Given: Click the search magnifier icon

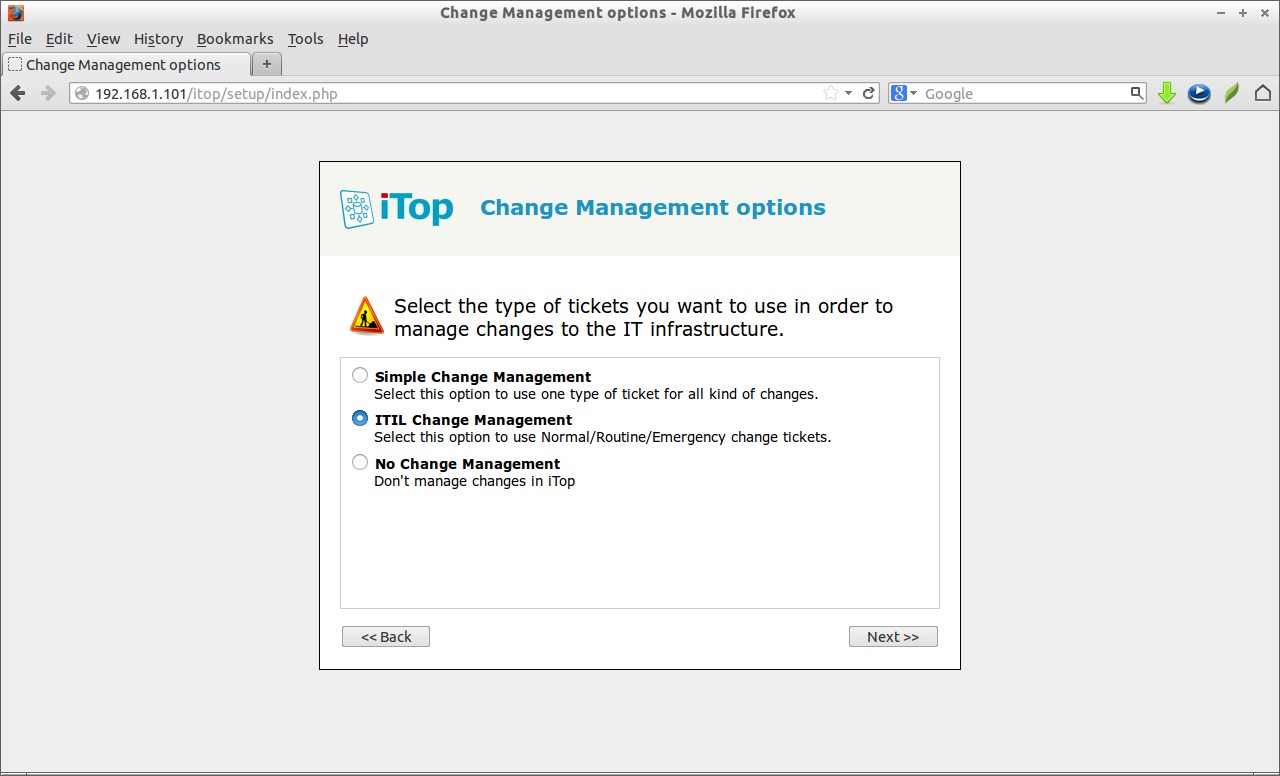Looking at the screenshot, I should click(x=1136, y=93).
